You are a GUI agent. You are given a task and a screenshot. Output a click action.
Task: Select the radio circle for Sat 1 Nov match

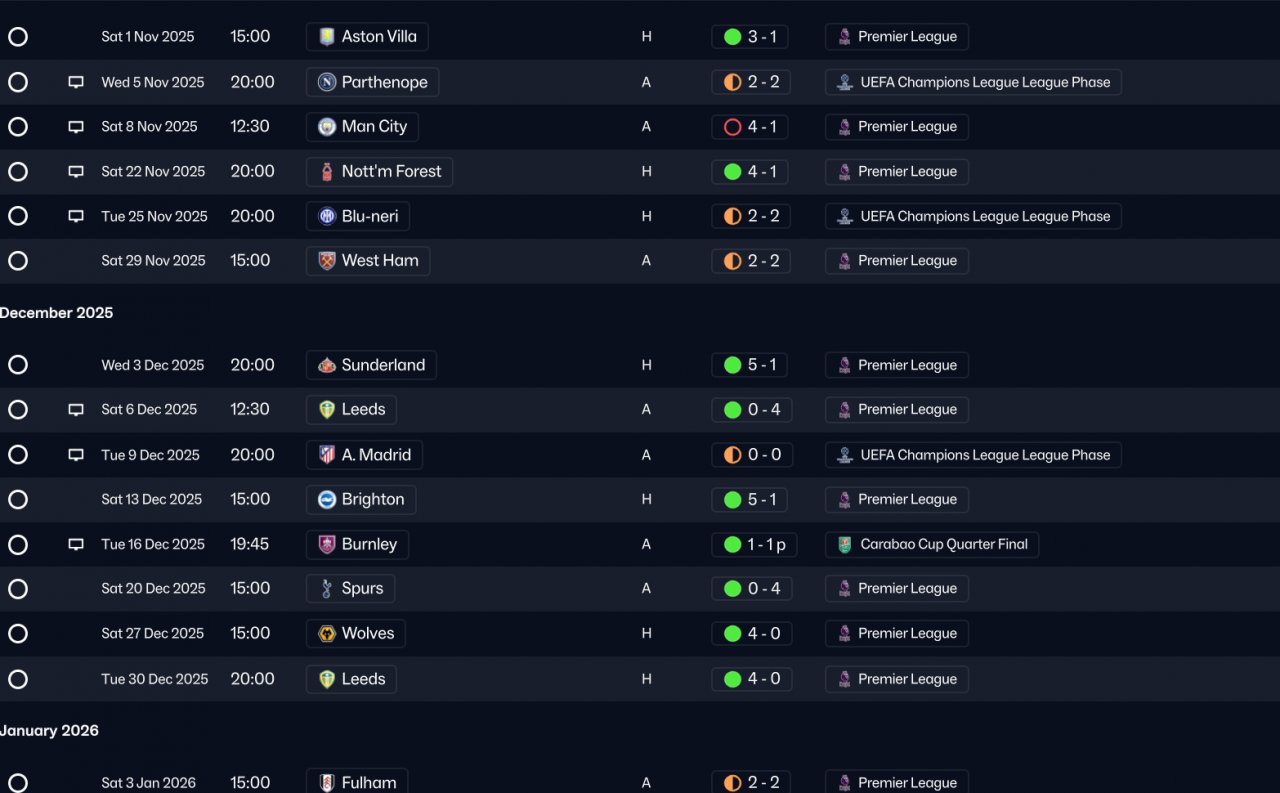[x=18, y=37]
